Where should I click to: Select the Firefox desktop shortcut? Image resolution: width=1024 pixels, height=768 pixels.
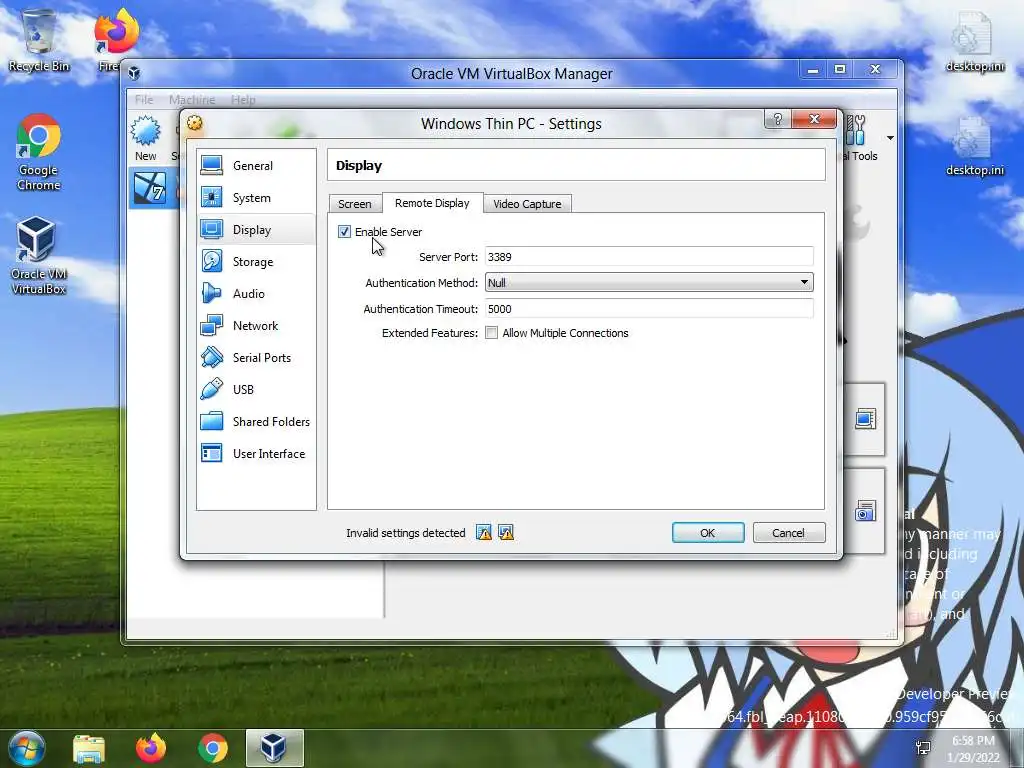116,40
